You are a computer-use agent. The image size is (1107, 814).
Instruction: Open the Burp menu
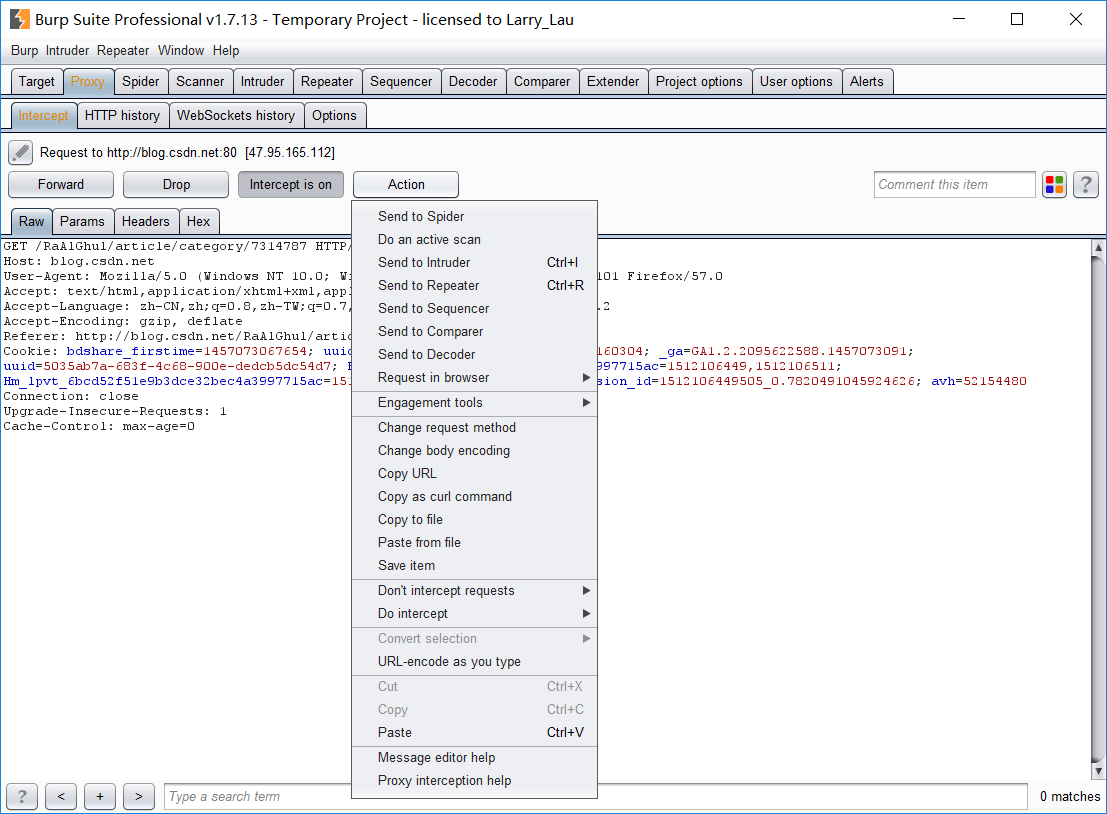pyautogui.click(x=25, y=51)
